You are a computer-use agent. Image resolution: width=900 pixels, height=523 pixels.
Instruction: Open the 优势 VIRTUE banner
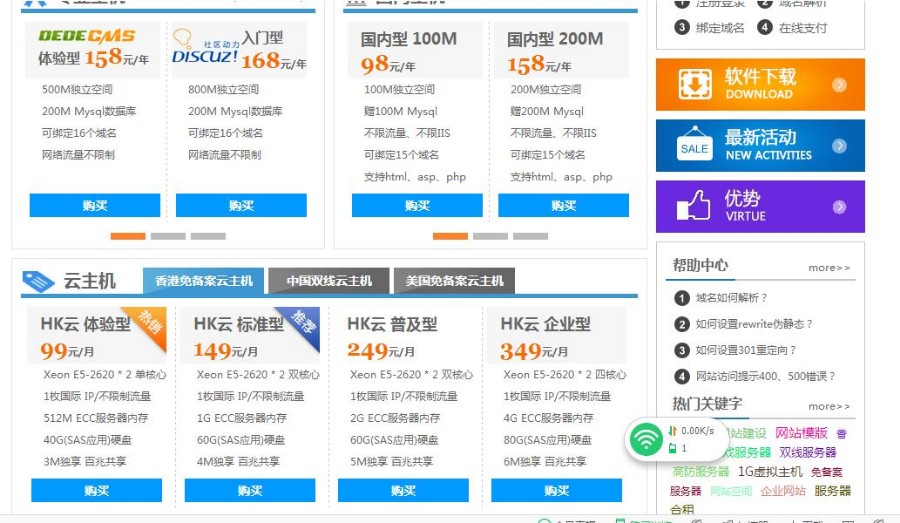760,207
